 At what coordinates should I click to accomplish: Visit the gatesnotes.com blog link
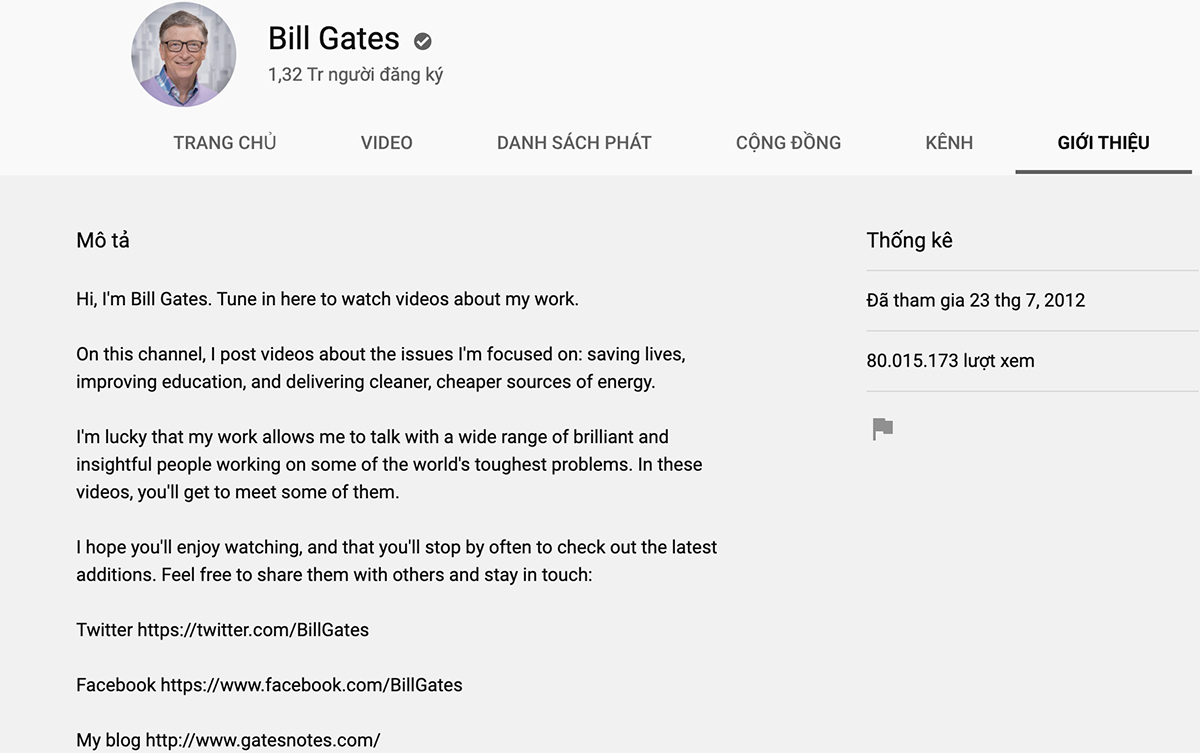(x=263, y=740)
